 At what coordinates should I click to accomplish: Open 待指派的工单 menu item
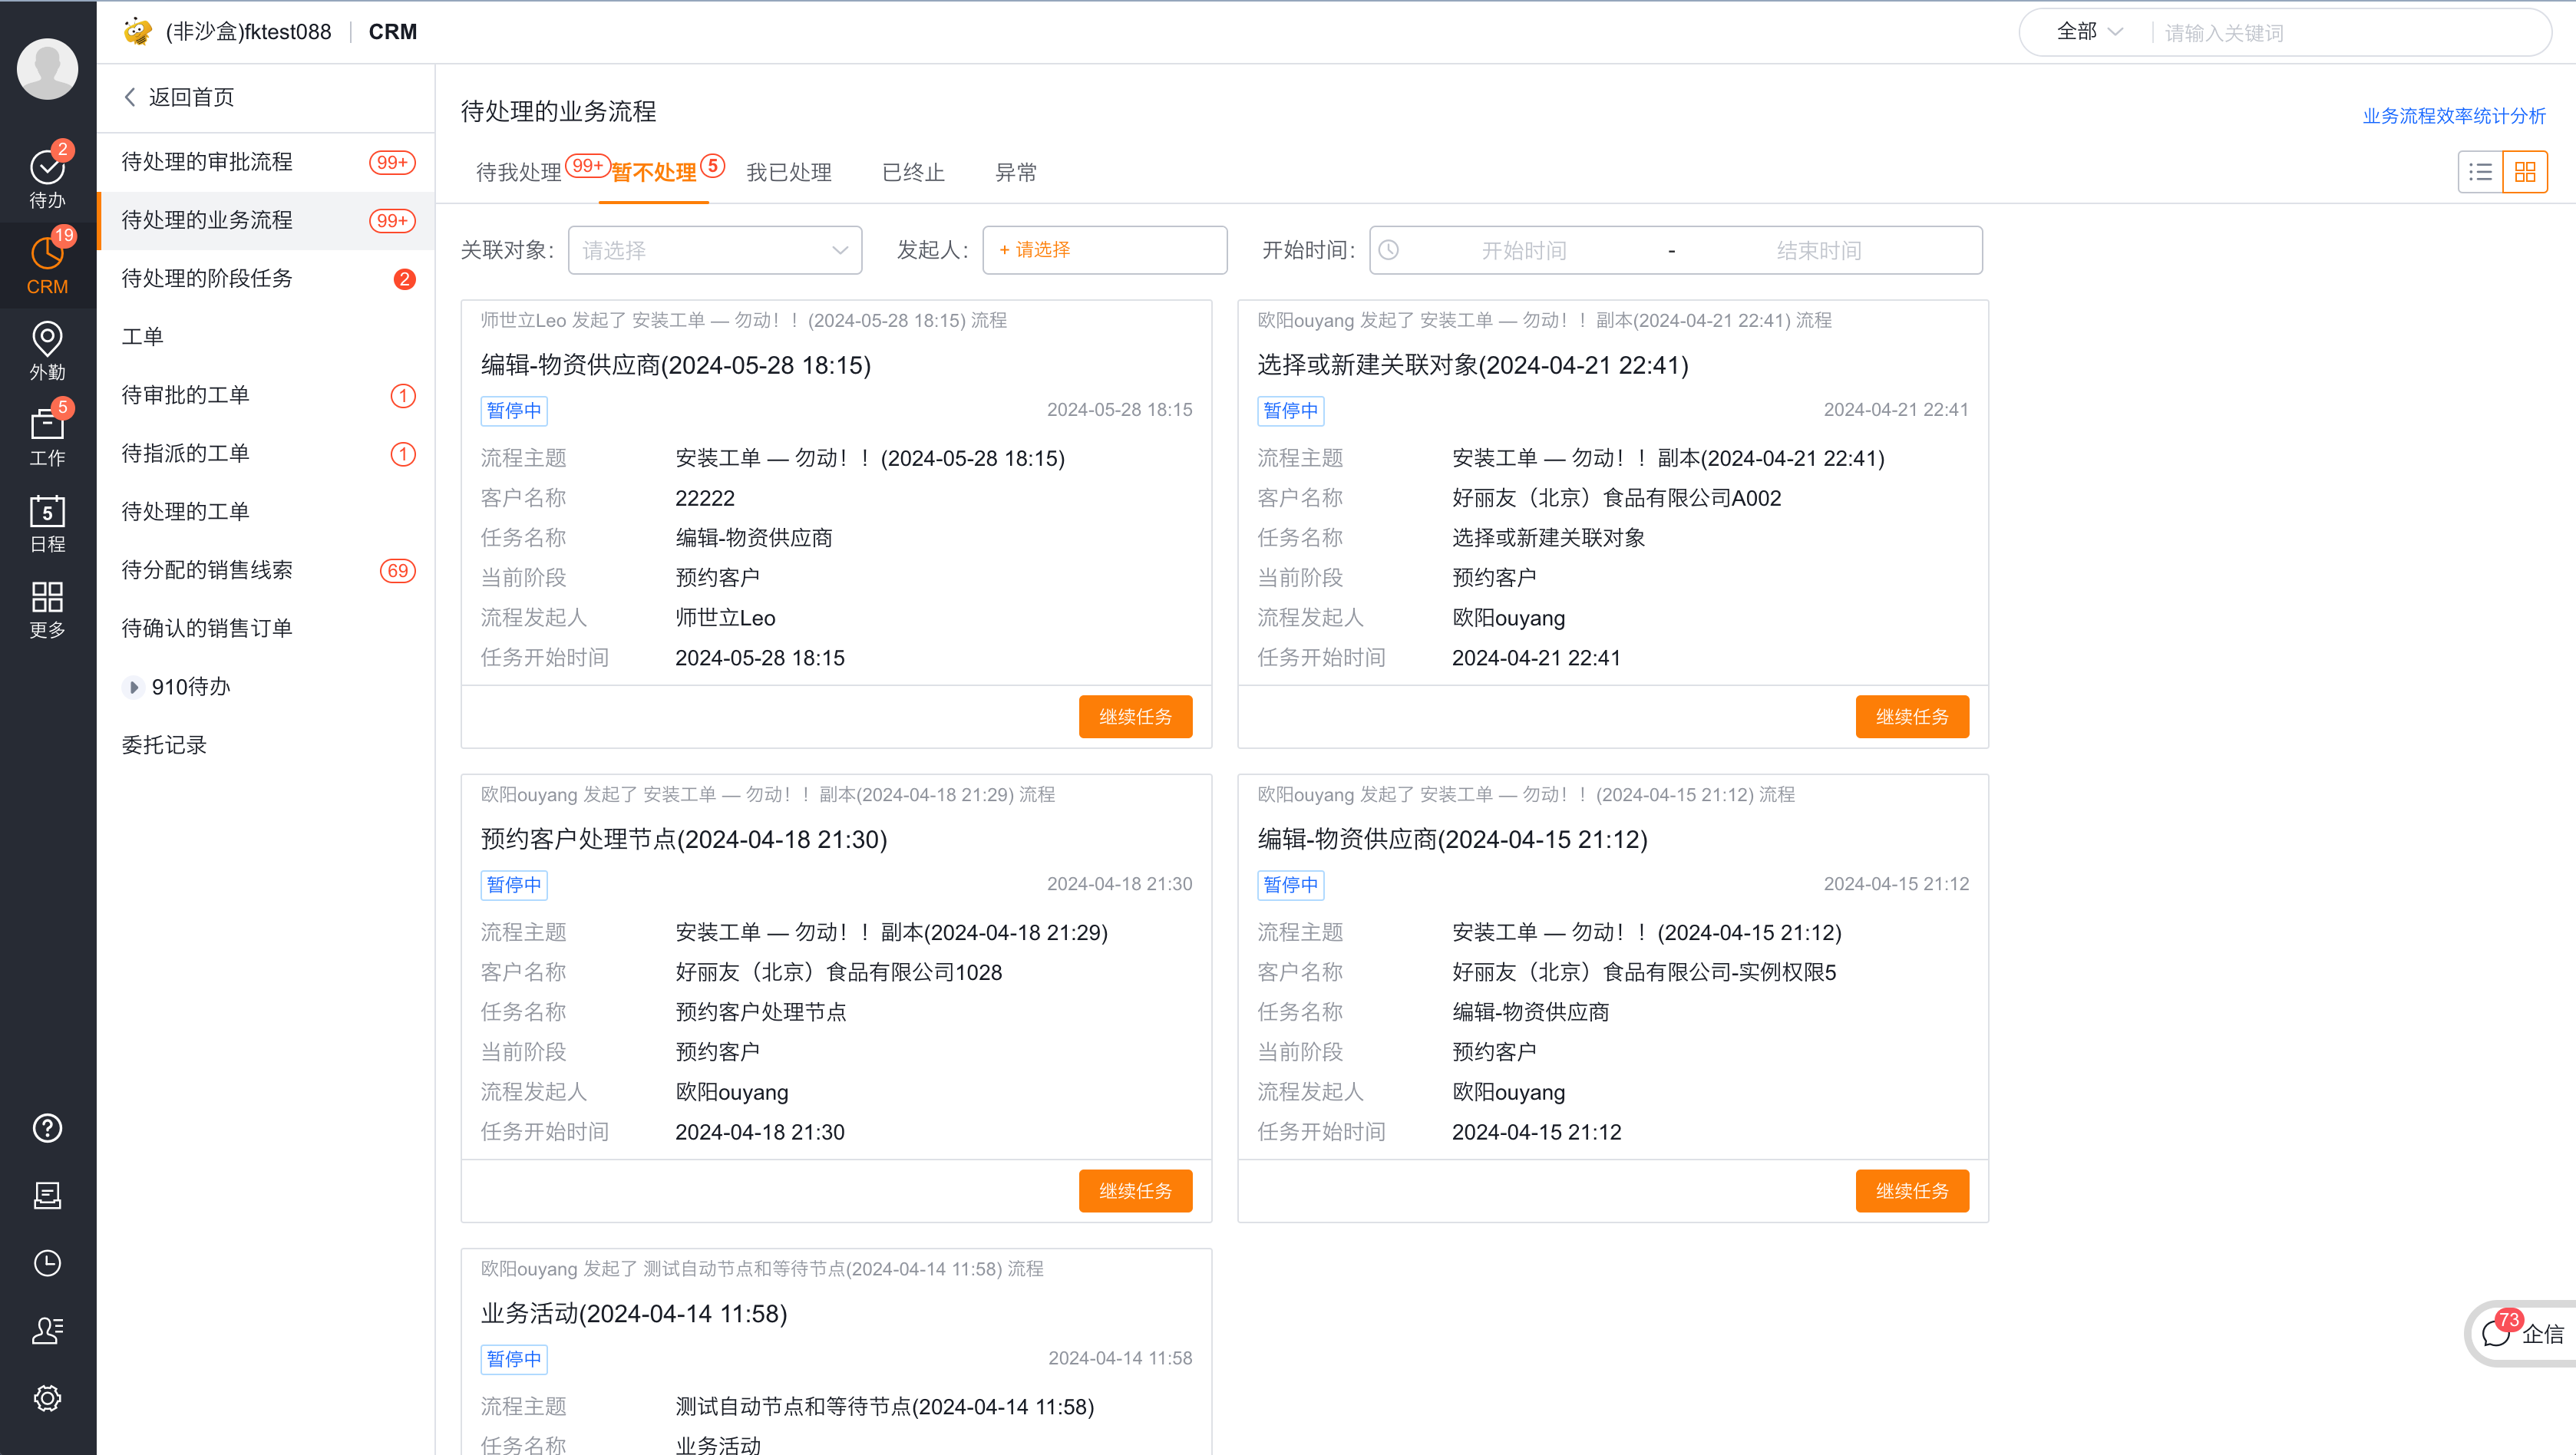click(x=266, y=453)
